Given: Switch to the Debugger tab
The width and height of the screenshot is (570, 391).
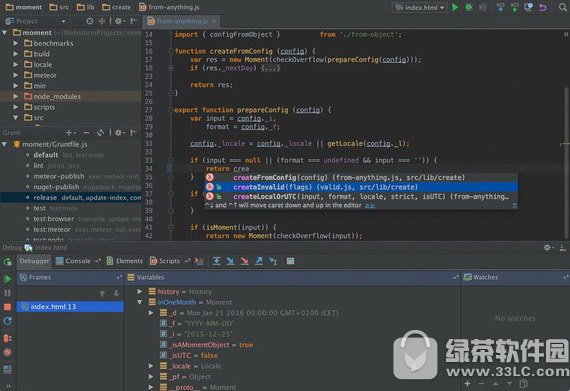Looking at the screenshot, I should coord(34,261).
